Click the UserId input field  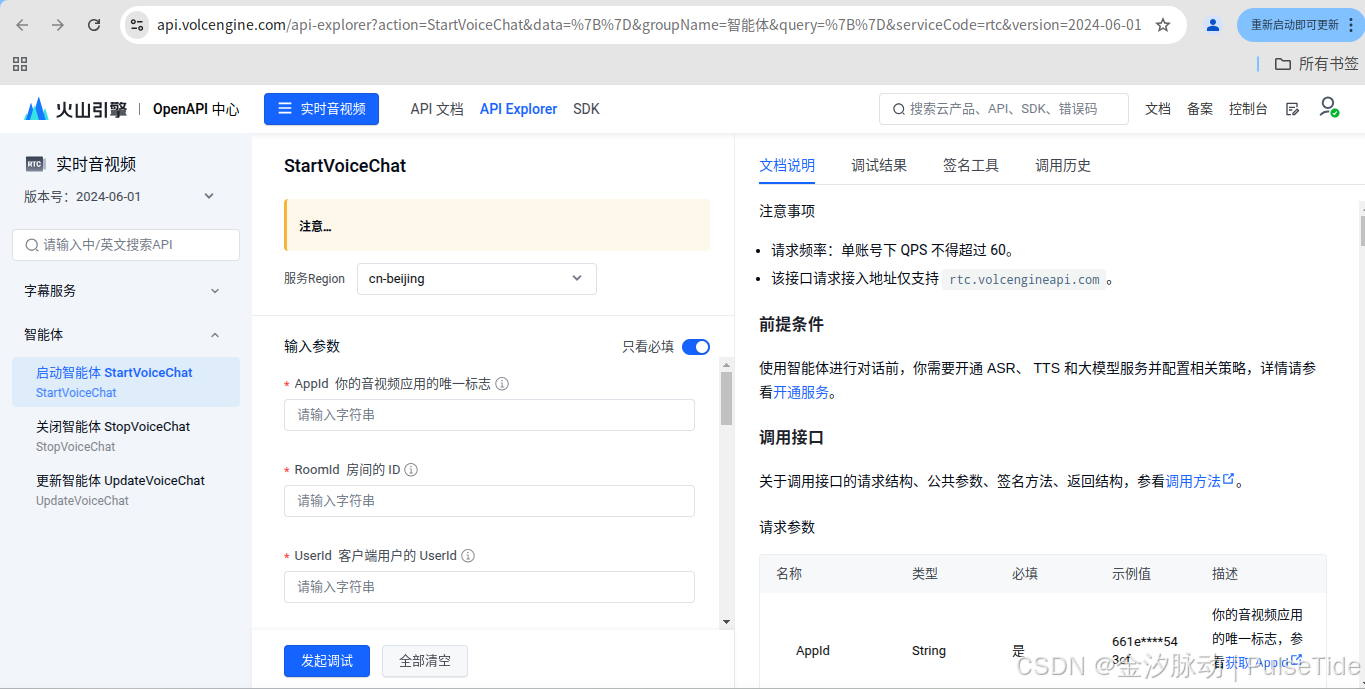(489, 587)
